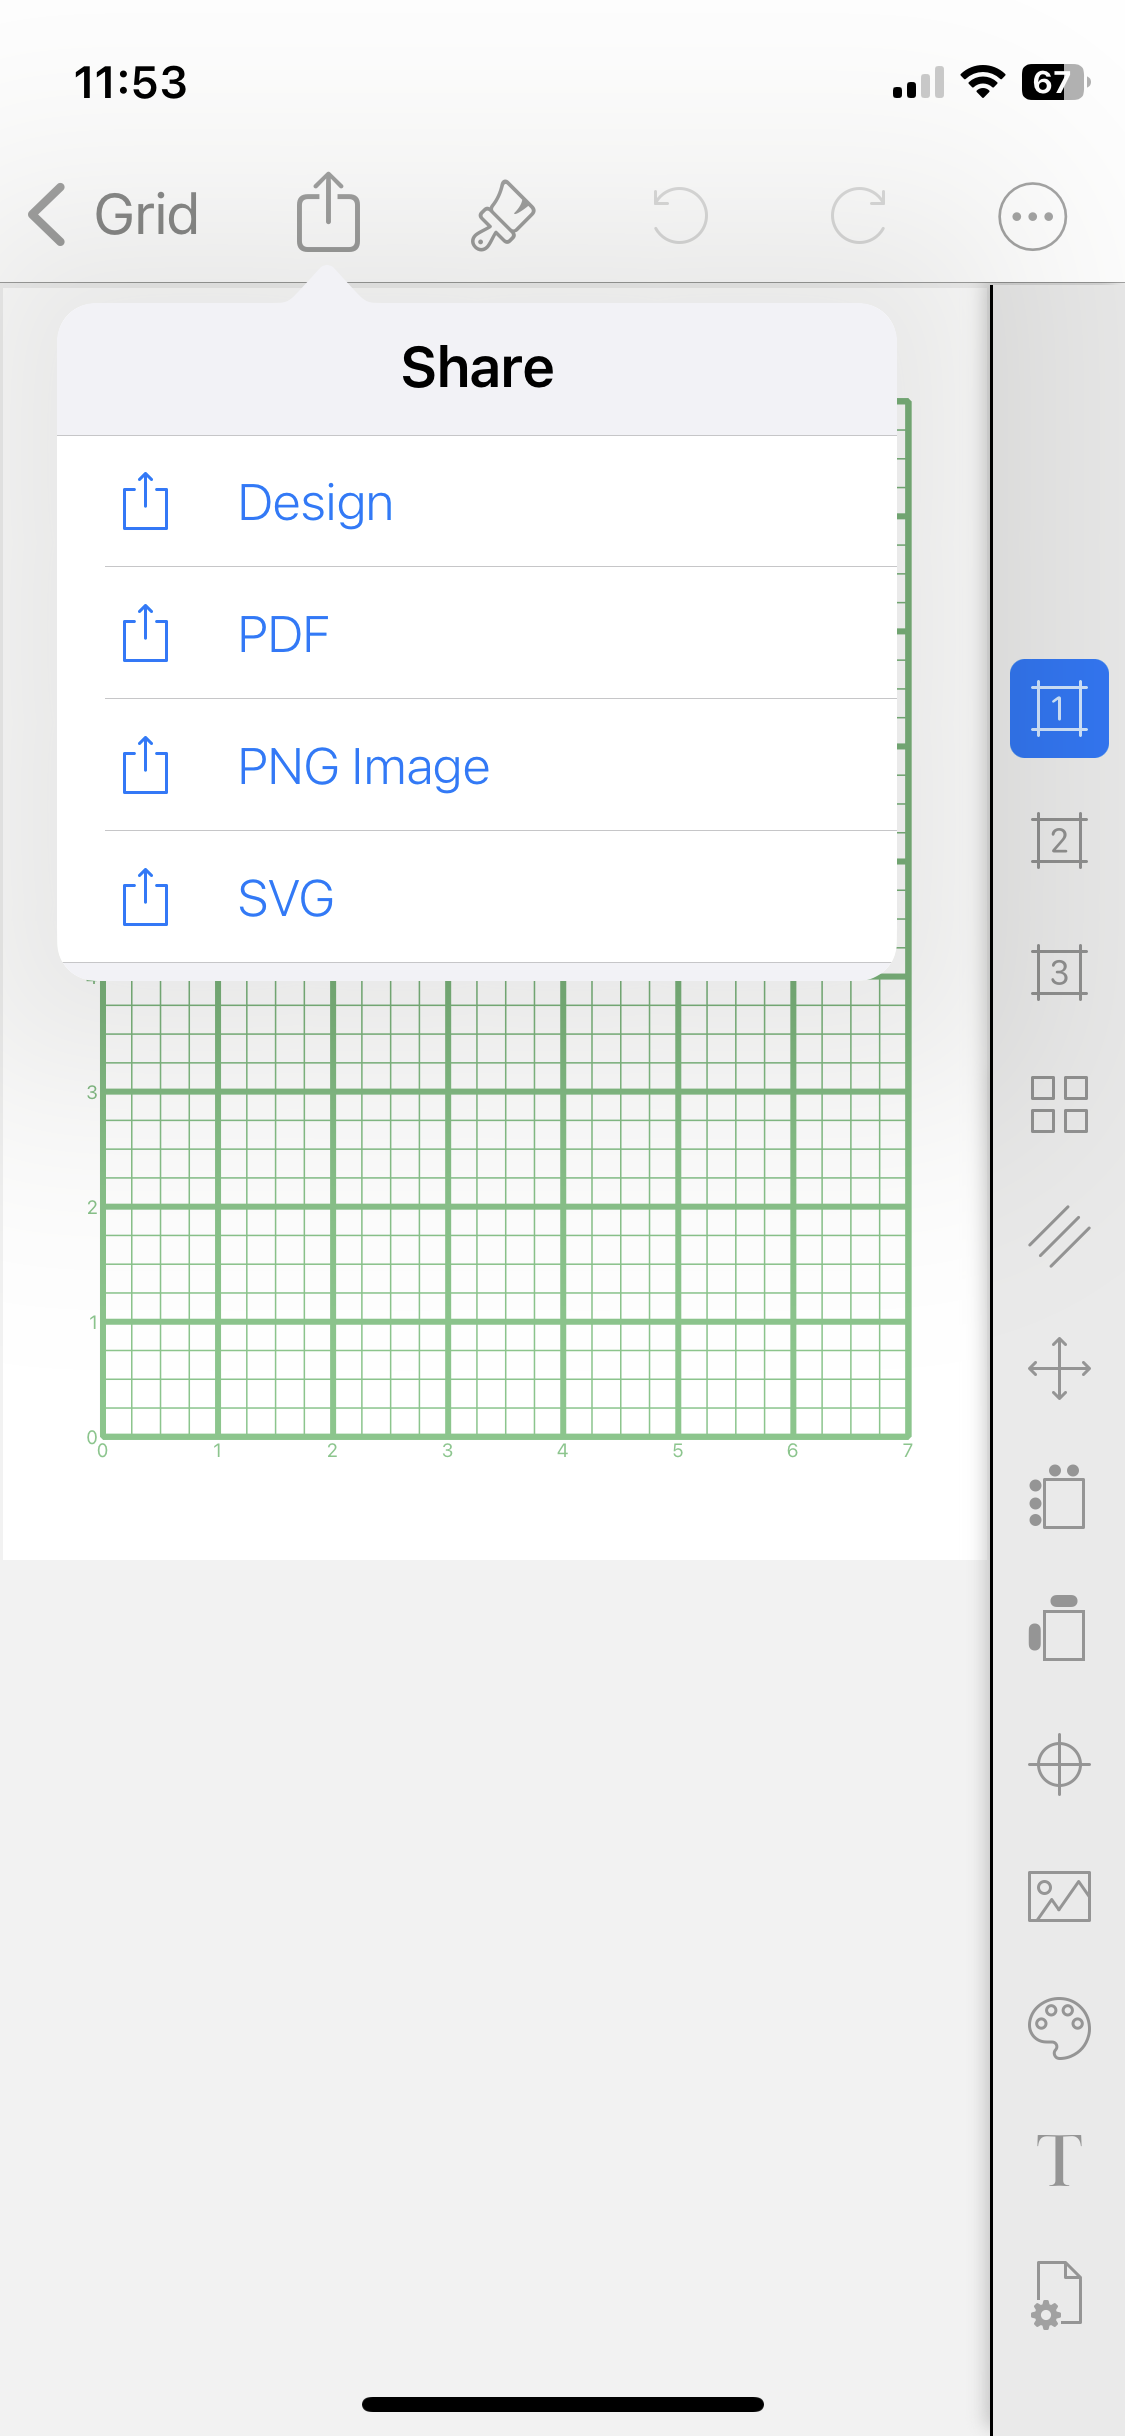Click the Share icon in the toolbar
The height and width of the screenshot is (2436, 1125).
[328, 212]
